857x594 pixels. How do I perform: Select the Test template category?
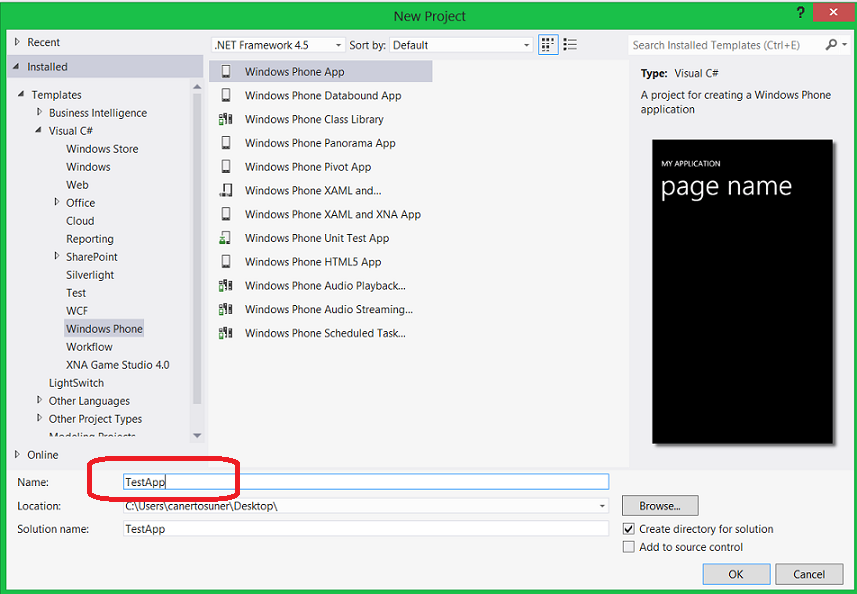76,293
